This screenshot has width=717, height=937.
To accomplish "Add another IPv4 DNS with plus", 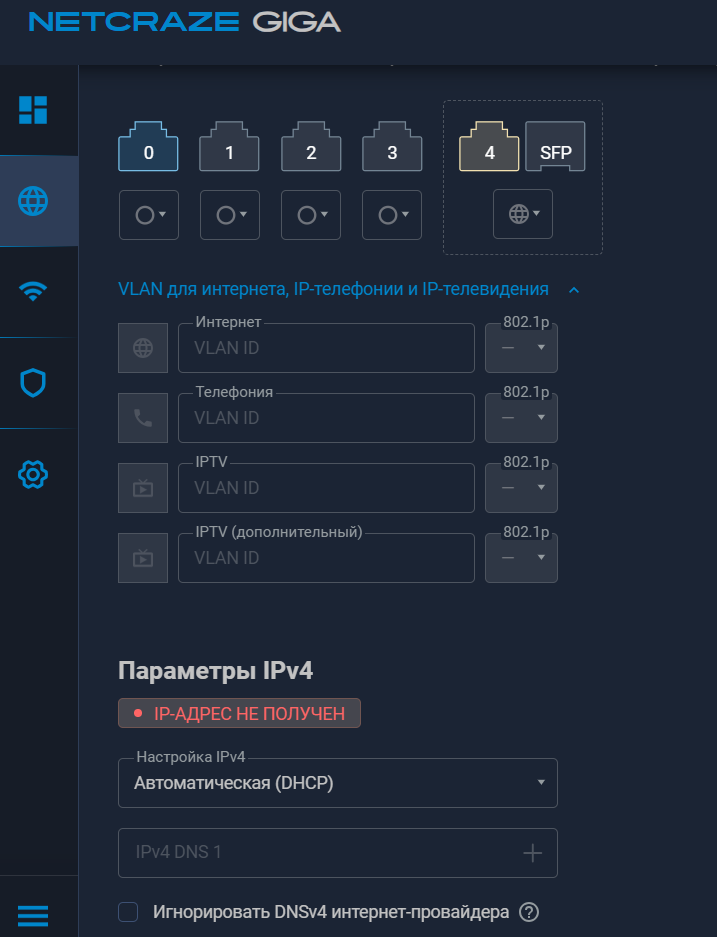I will 532,853.
